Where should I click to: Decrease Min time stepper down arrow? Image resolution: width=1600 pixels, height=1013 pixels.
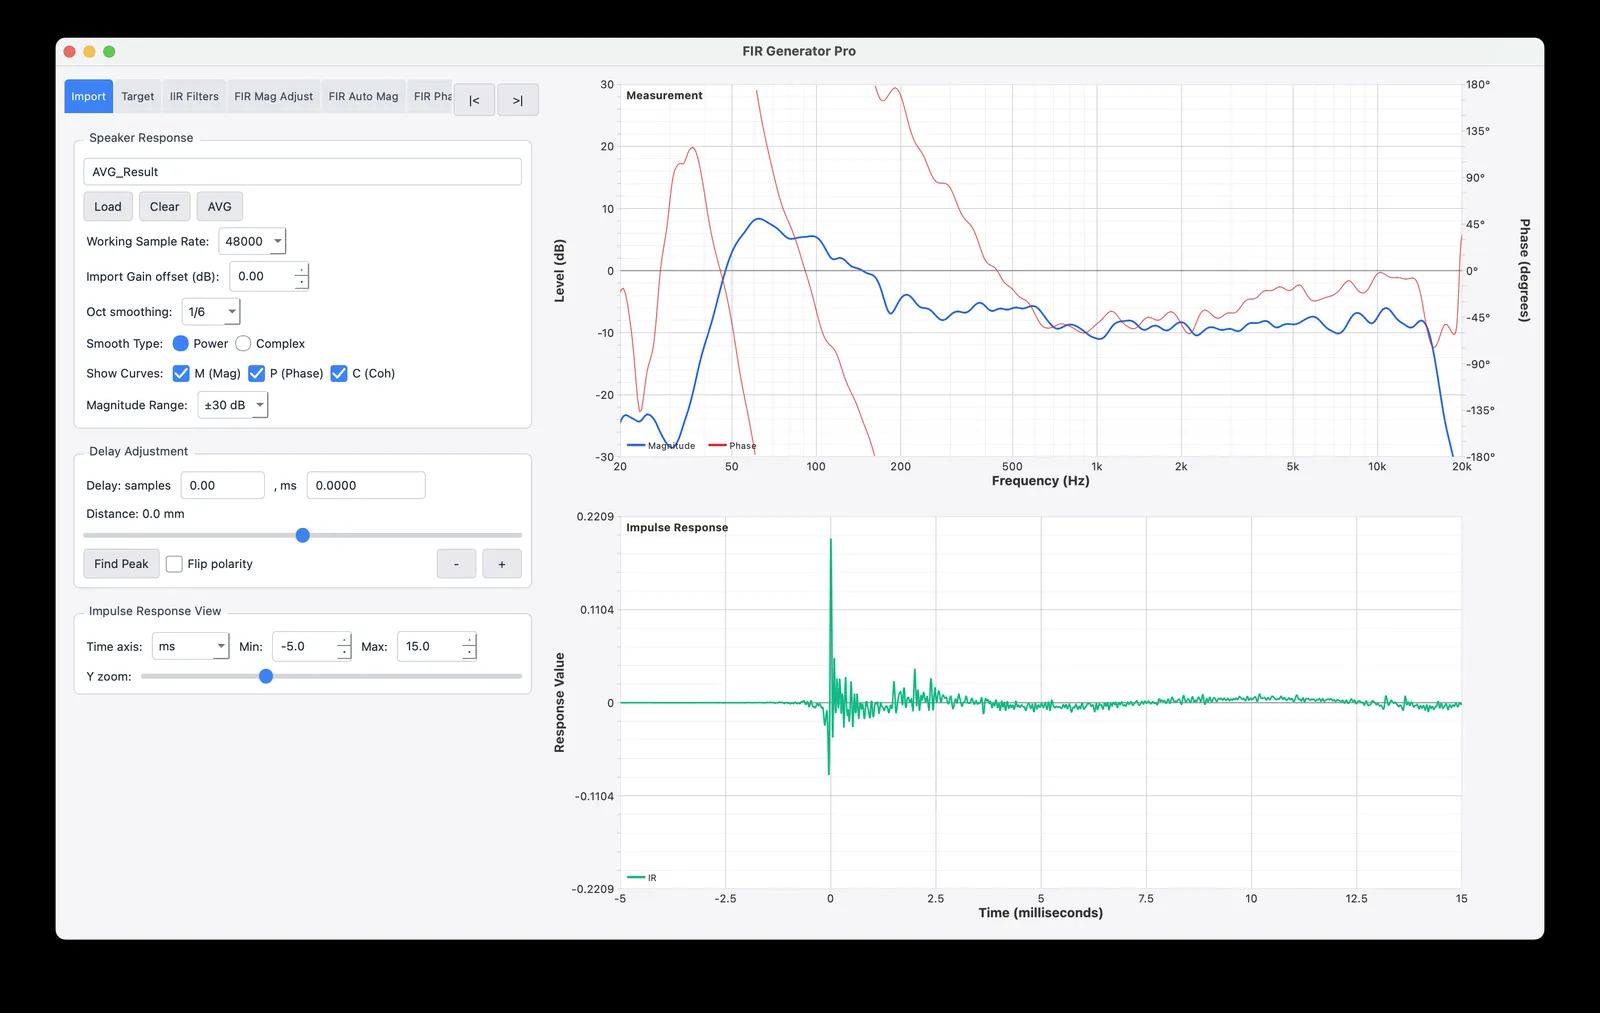click(x=345, y=653)
